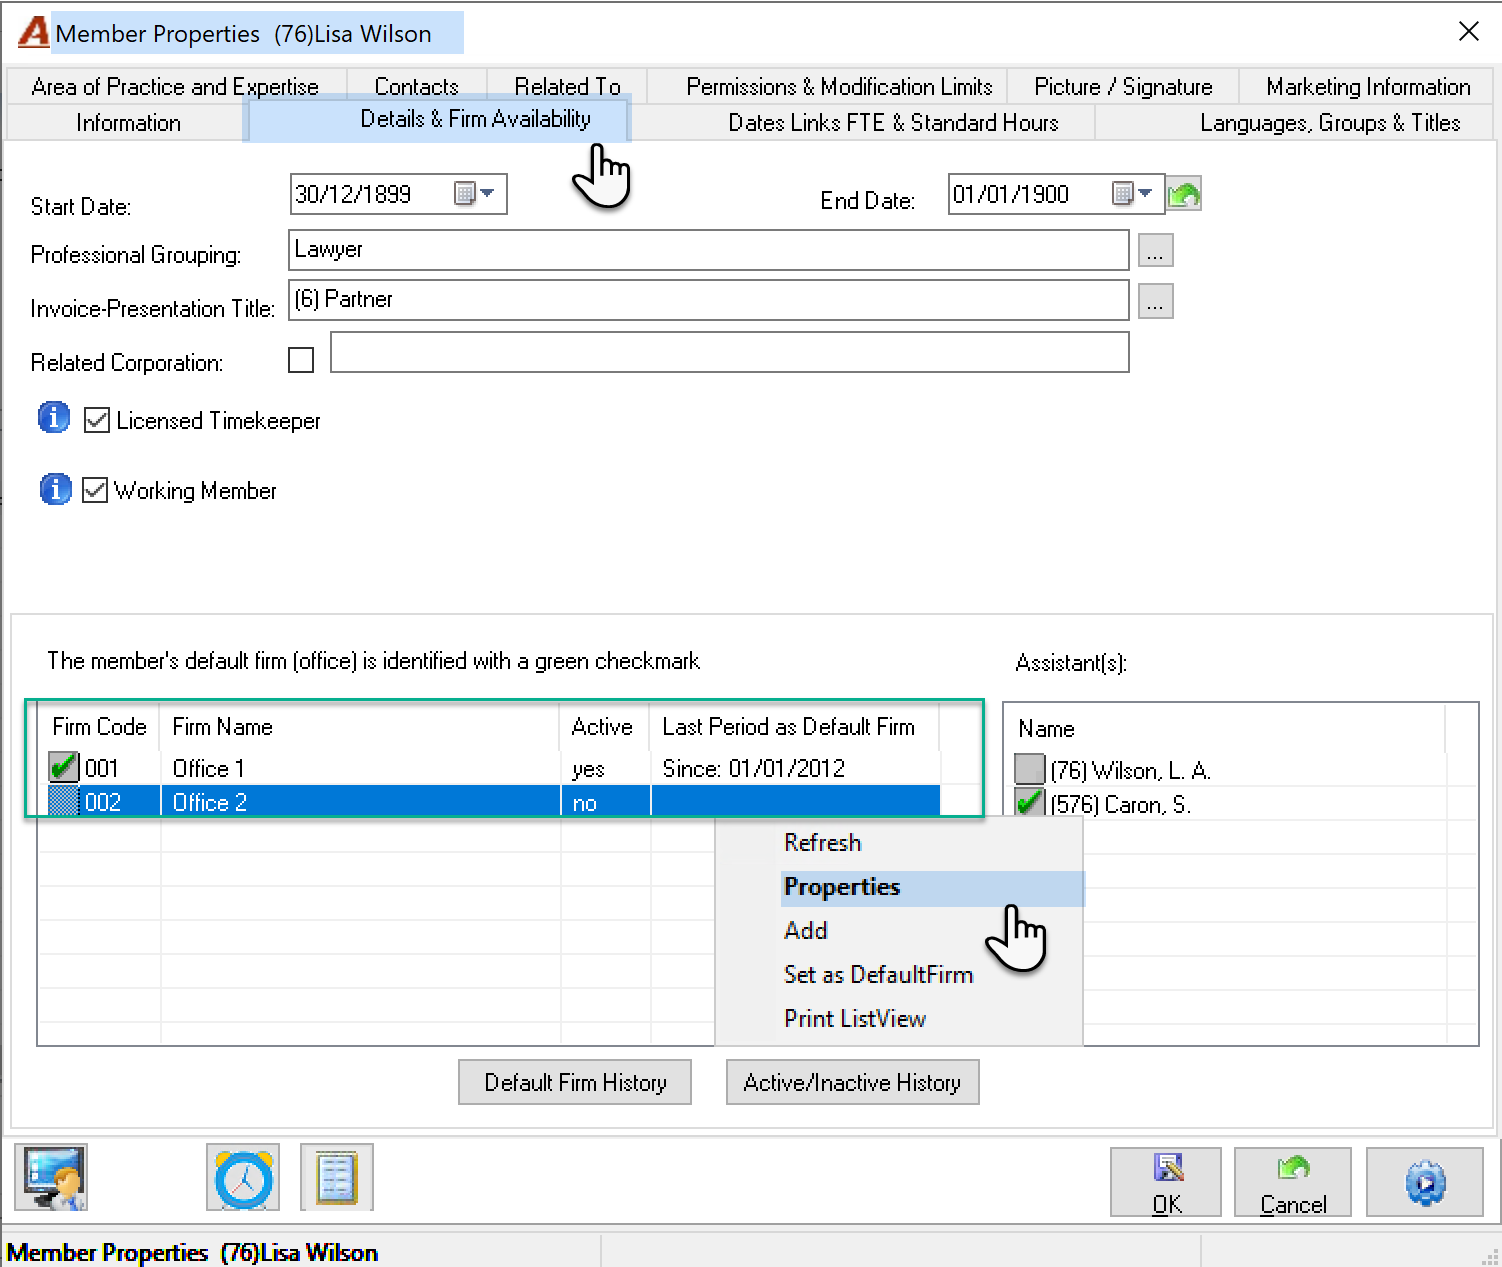The width and height of the screenshot is (1502, 1267).
Task: Click the info icon beside Licensed Timekeeper
Action: 54,417
